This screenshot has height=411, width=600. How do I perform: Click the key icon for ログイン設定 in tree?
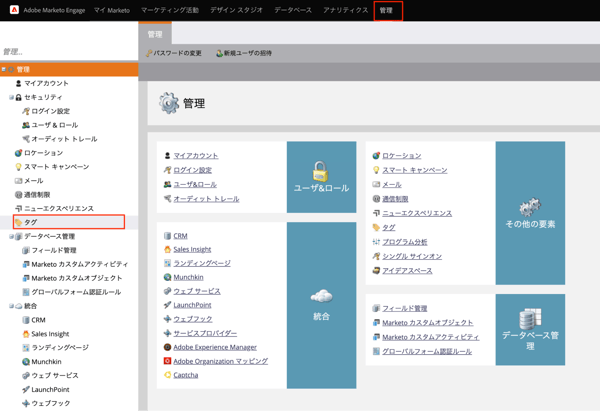[x=26, y=111]
